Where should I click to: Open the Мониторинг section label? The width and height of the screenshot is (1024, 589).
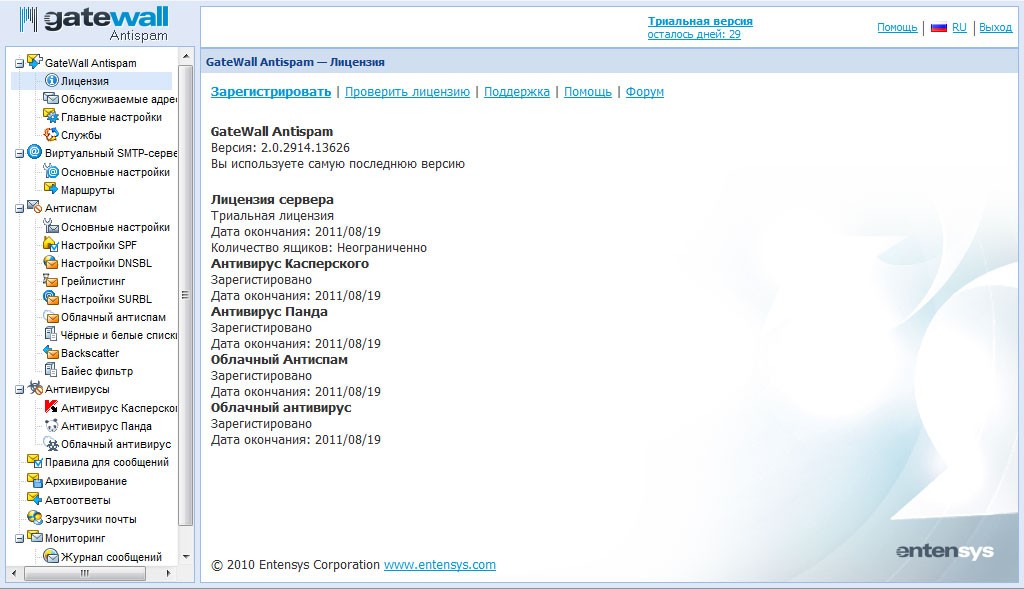(x=75, y=538)
